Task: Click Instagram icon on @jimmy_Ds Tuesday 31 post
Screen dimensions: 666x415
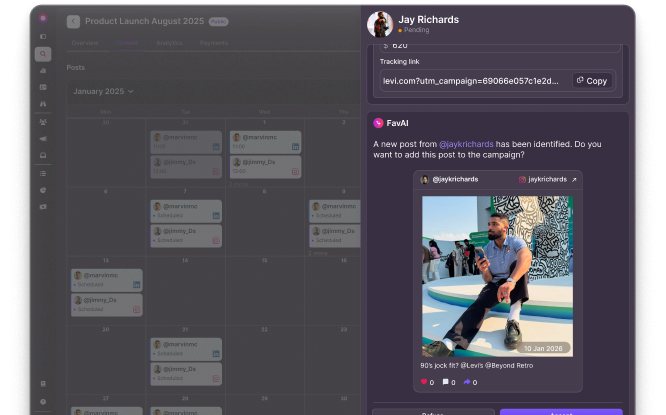Action: coord(216,172)
